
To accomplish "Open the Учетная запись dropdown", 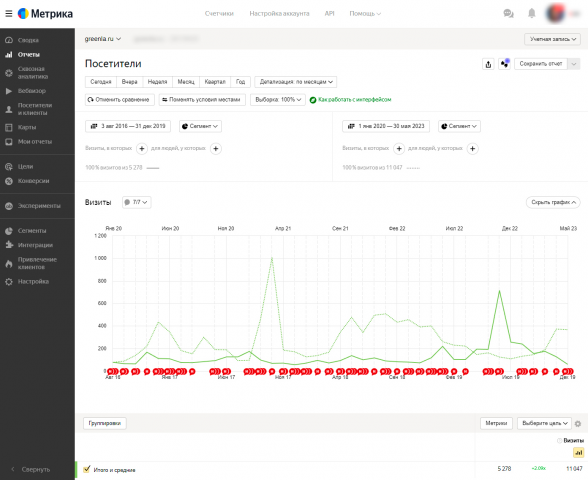I will tap(552, 39).
